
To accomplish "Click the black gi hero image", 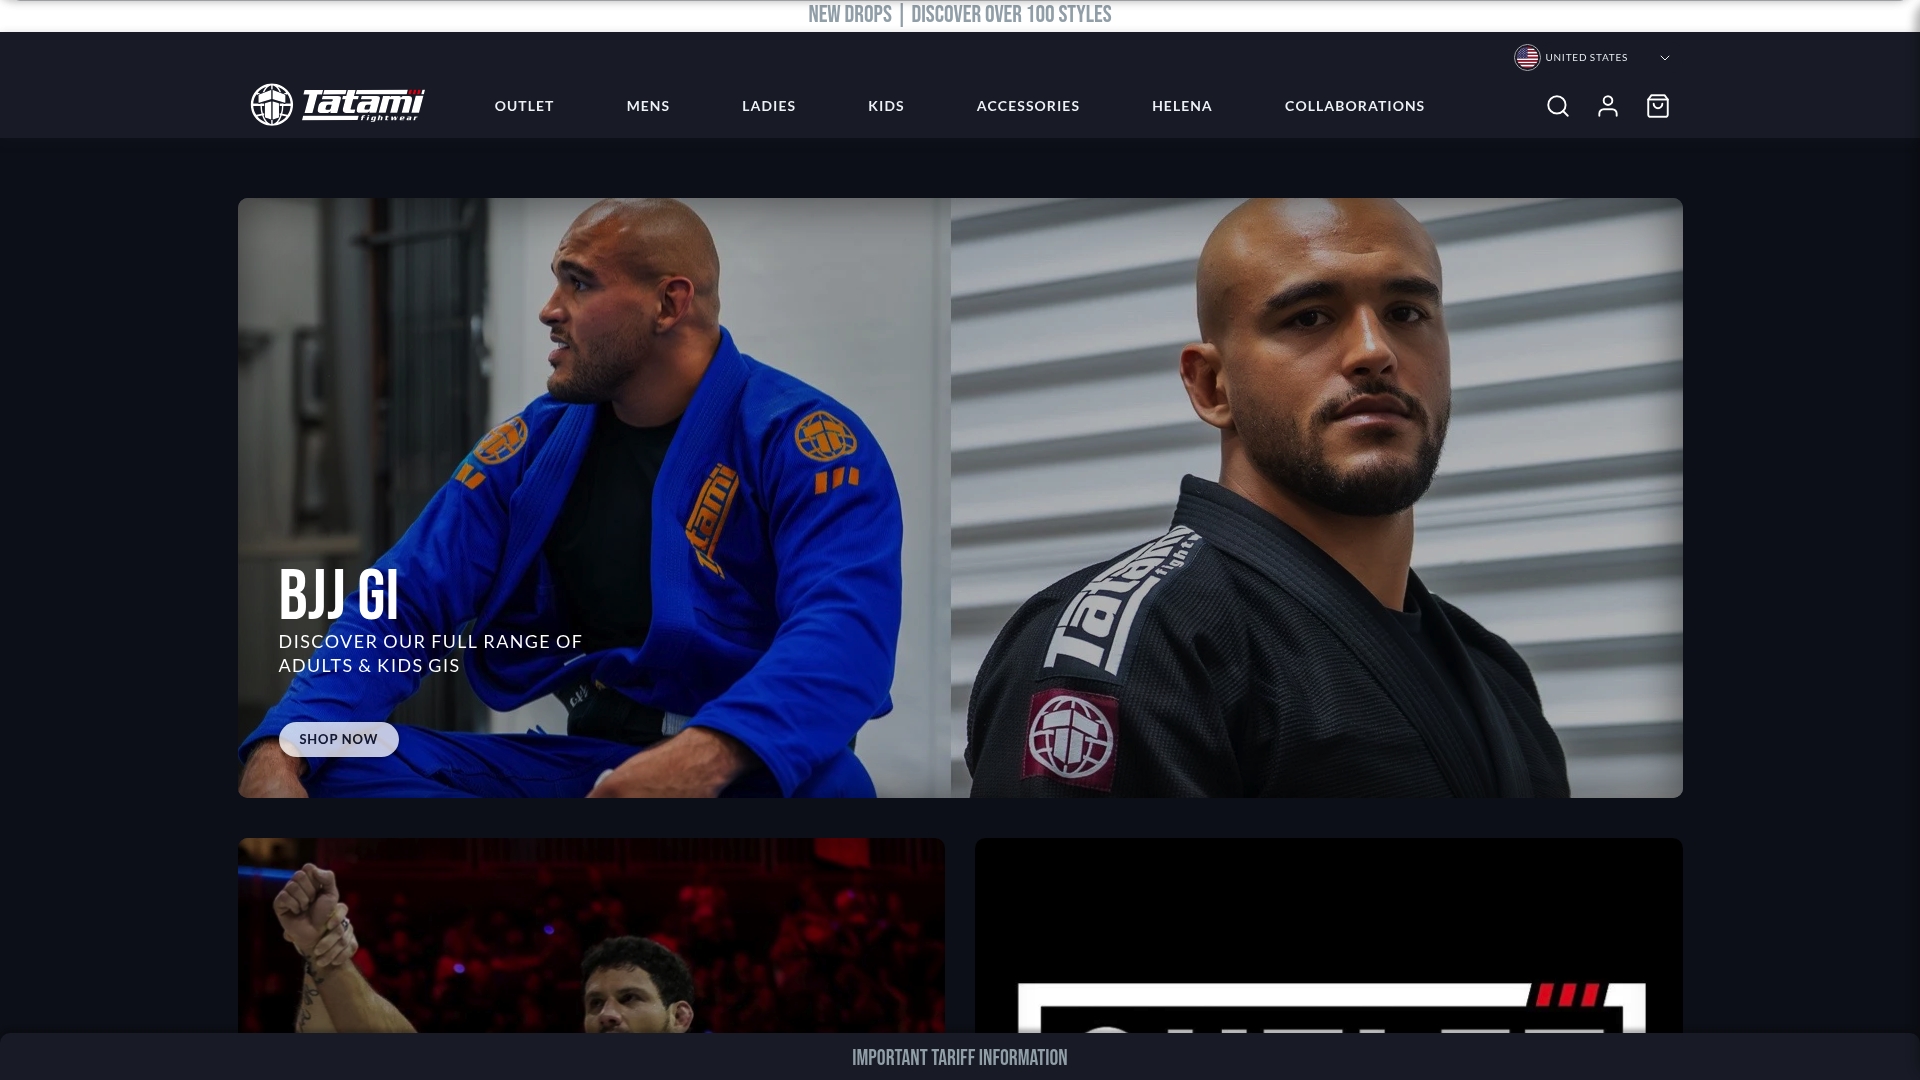I will pos(1316,450).
